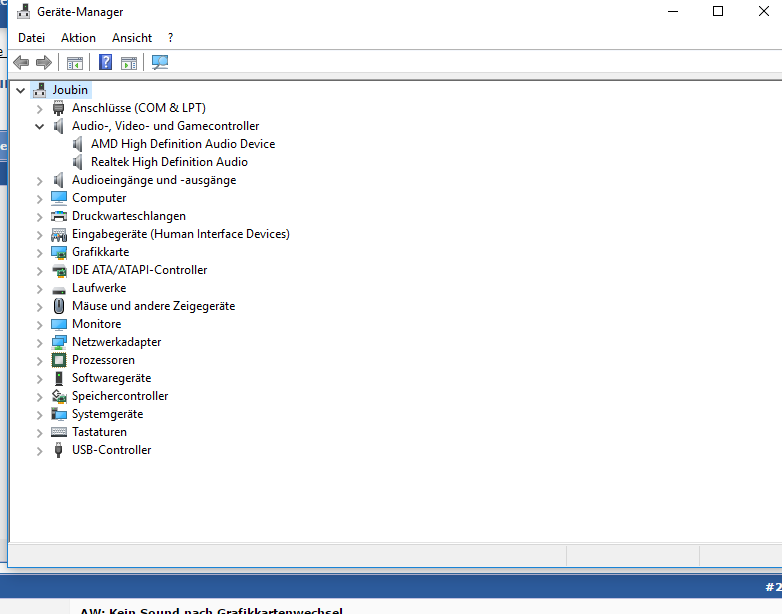Click the Forward arrow toolbar icon
Viewport: 782px width, 614px height.
[x=44, y=62]
